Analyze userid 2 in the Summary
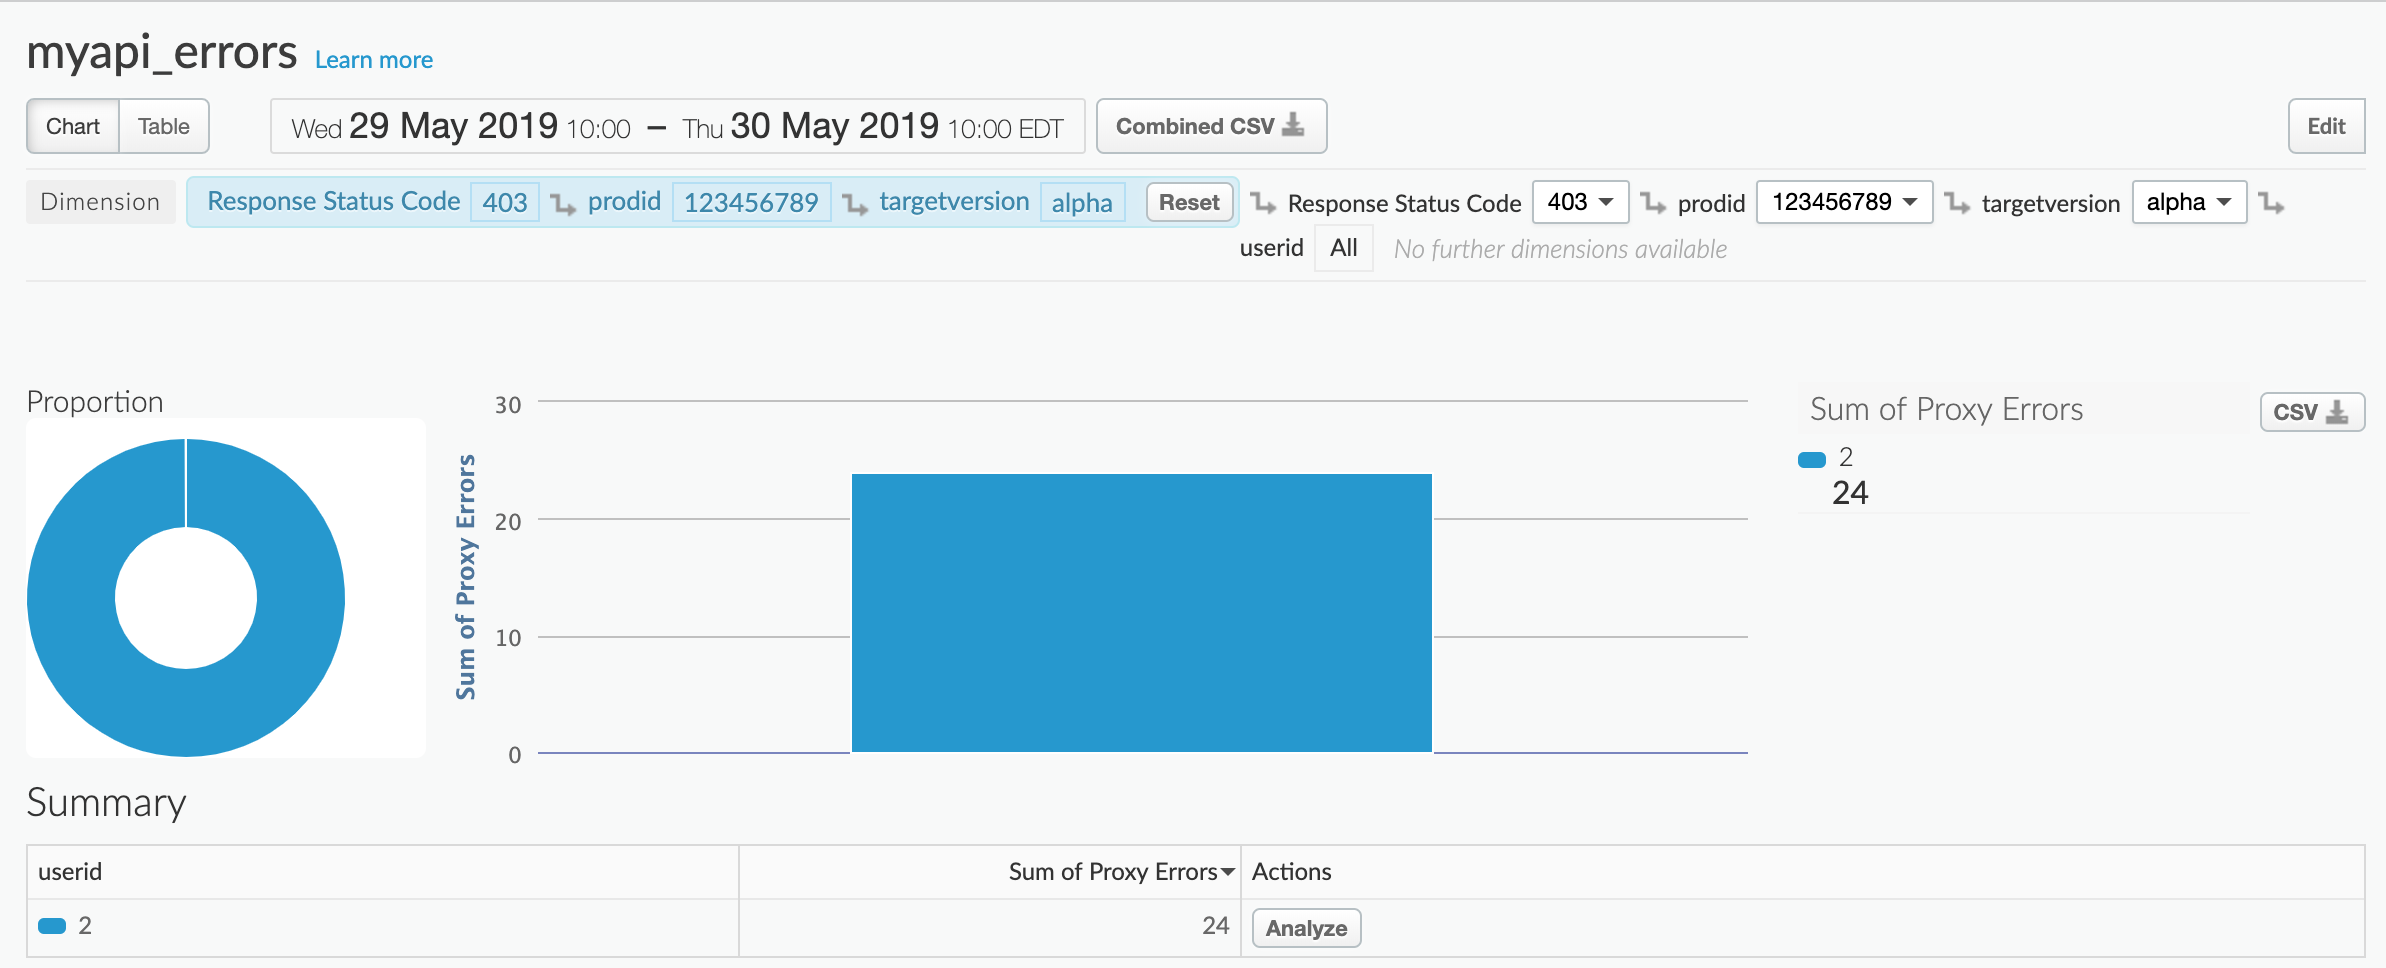Viewport: 2386px width, 968px height. click(x=1306, y=928)
